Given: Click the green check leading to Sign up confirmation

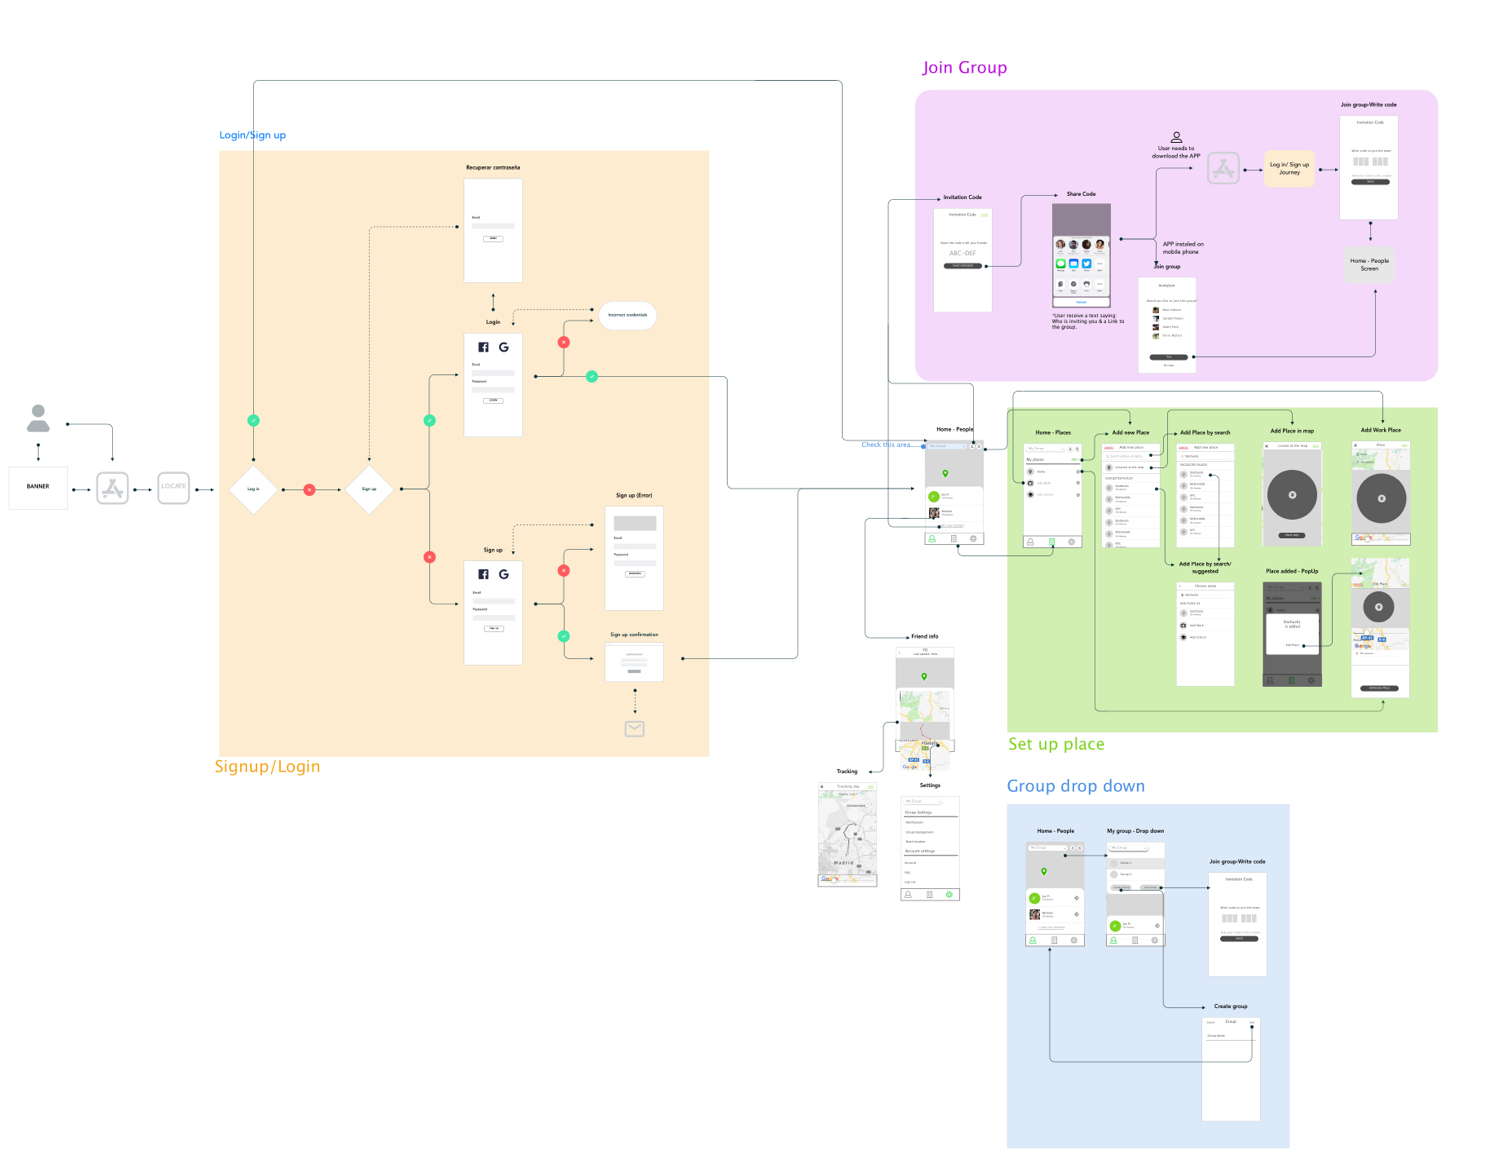Looking at the screenshot, I should point(564,636).
